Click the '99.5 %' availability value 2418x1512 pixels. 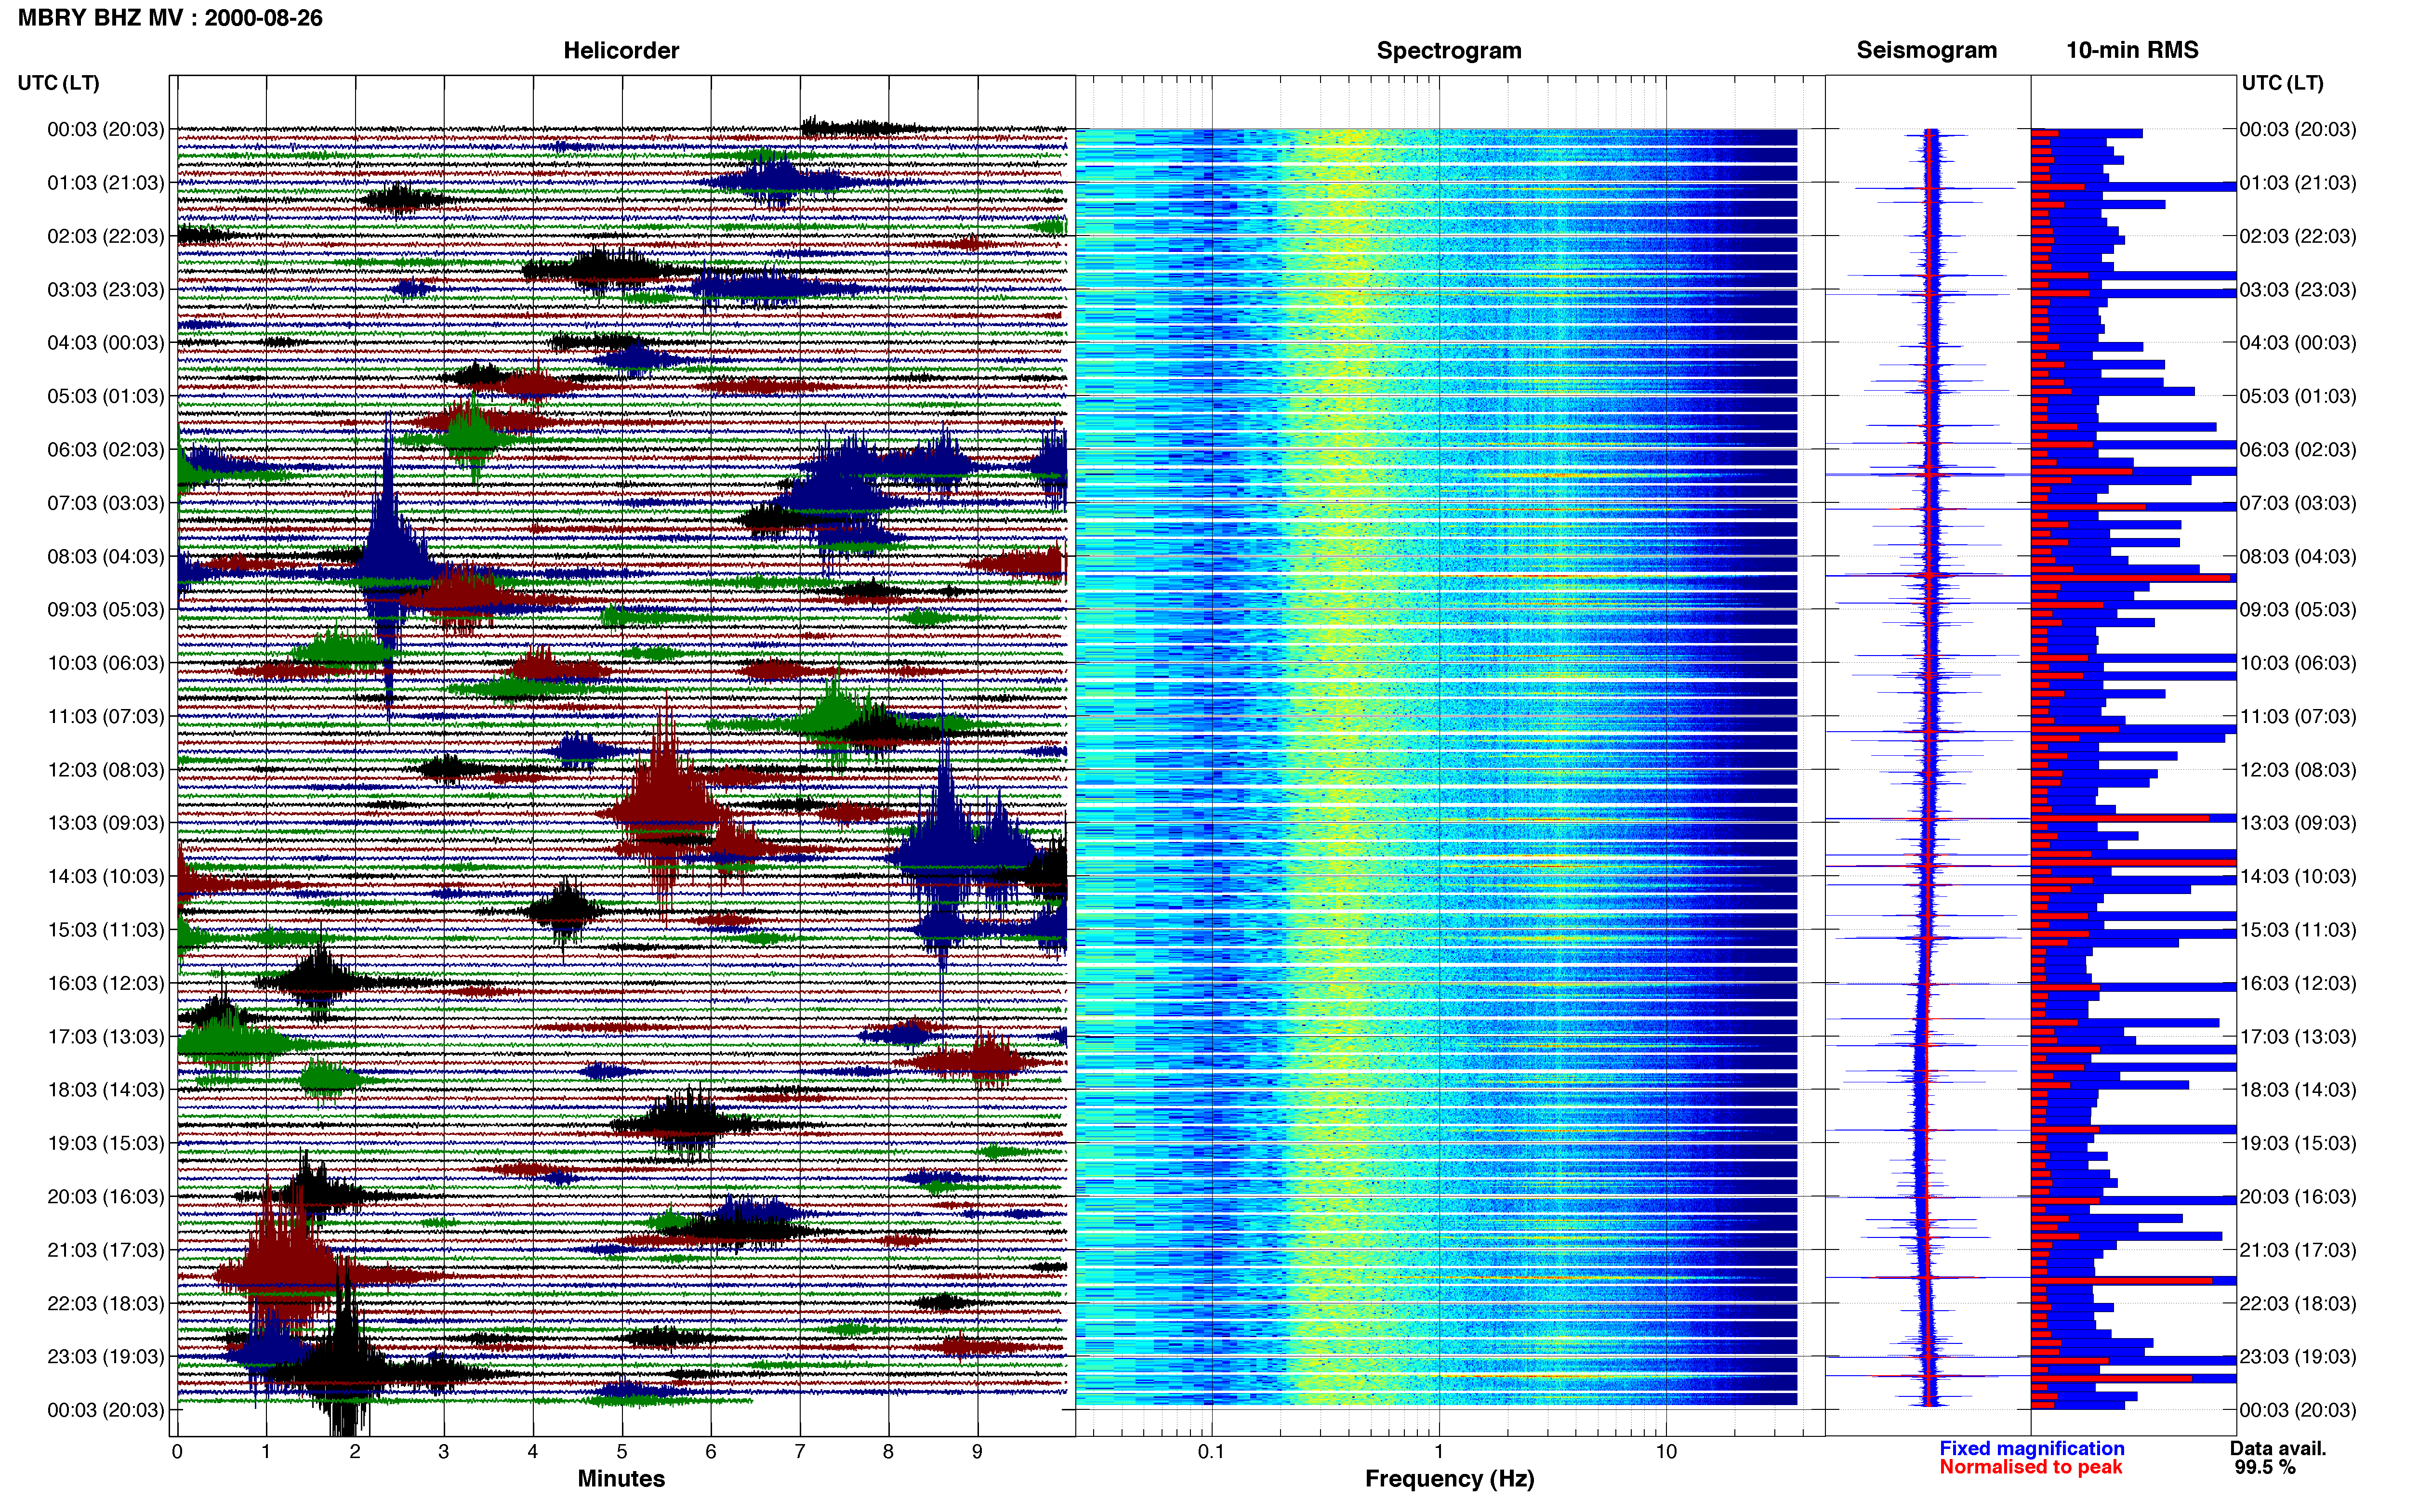[x=2265, y=1467]
